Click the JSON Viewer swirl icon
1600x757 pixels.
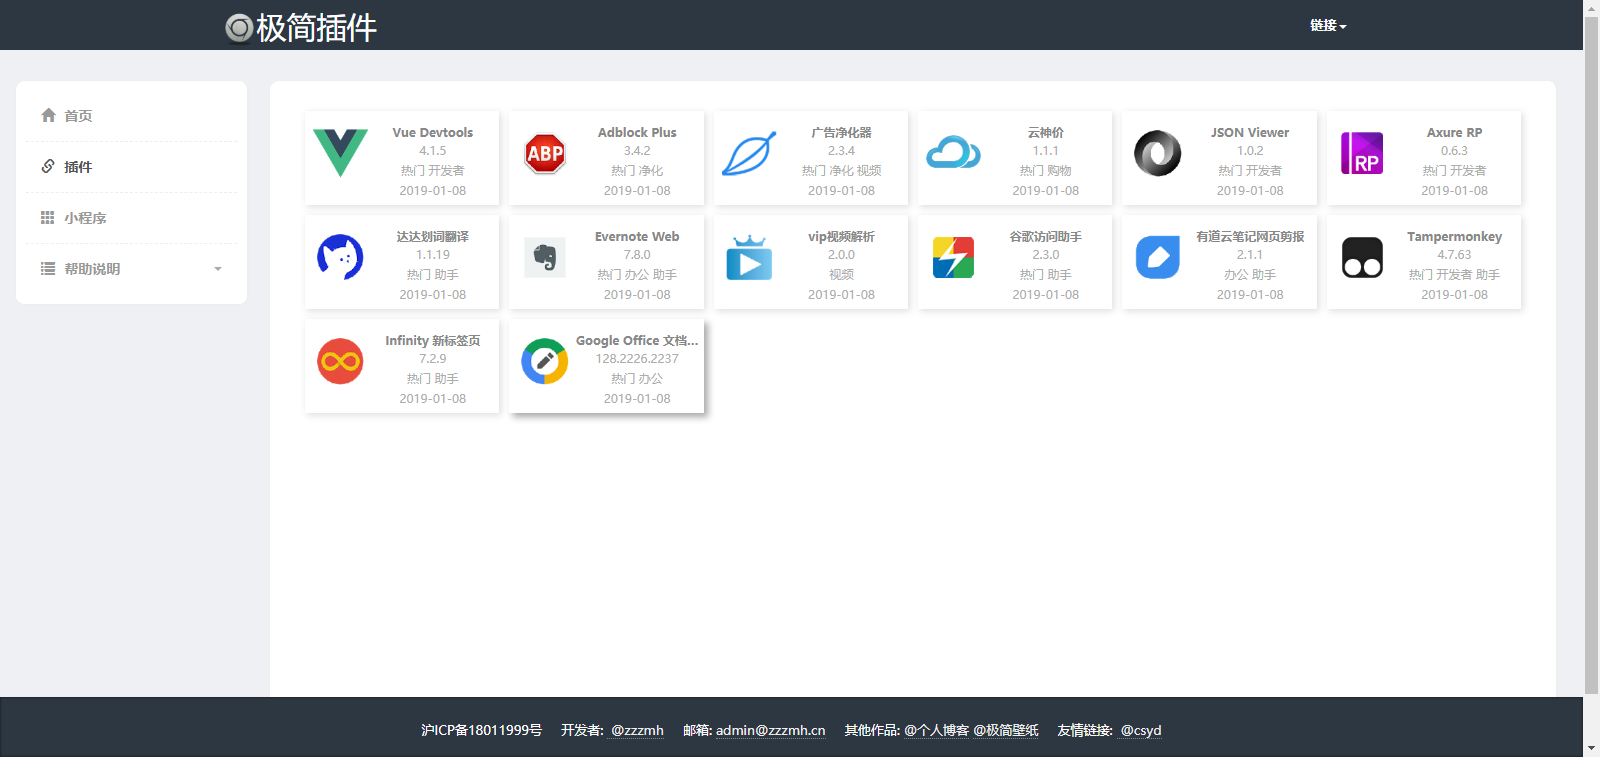1158,154
